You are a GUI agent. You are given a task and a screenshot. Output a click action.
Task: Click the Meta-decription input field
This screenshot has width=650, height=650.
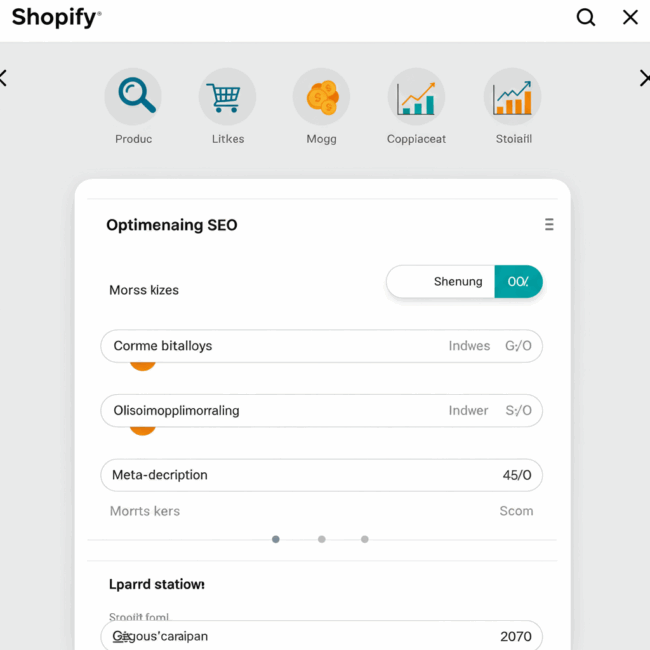coord(321,475)
